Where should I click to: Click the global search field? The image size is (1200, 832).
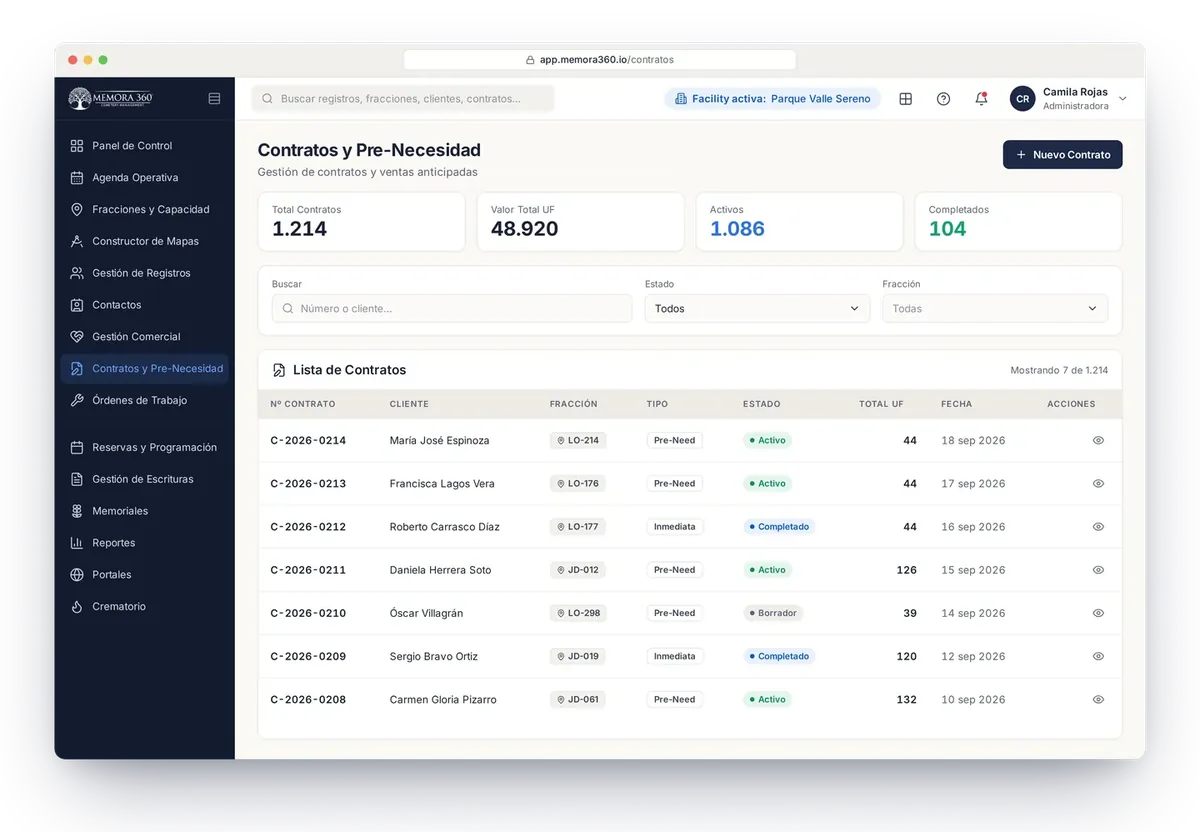click(x=403, y=99)
